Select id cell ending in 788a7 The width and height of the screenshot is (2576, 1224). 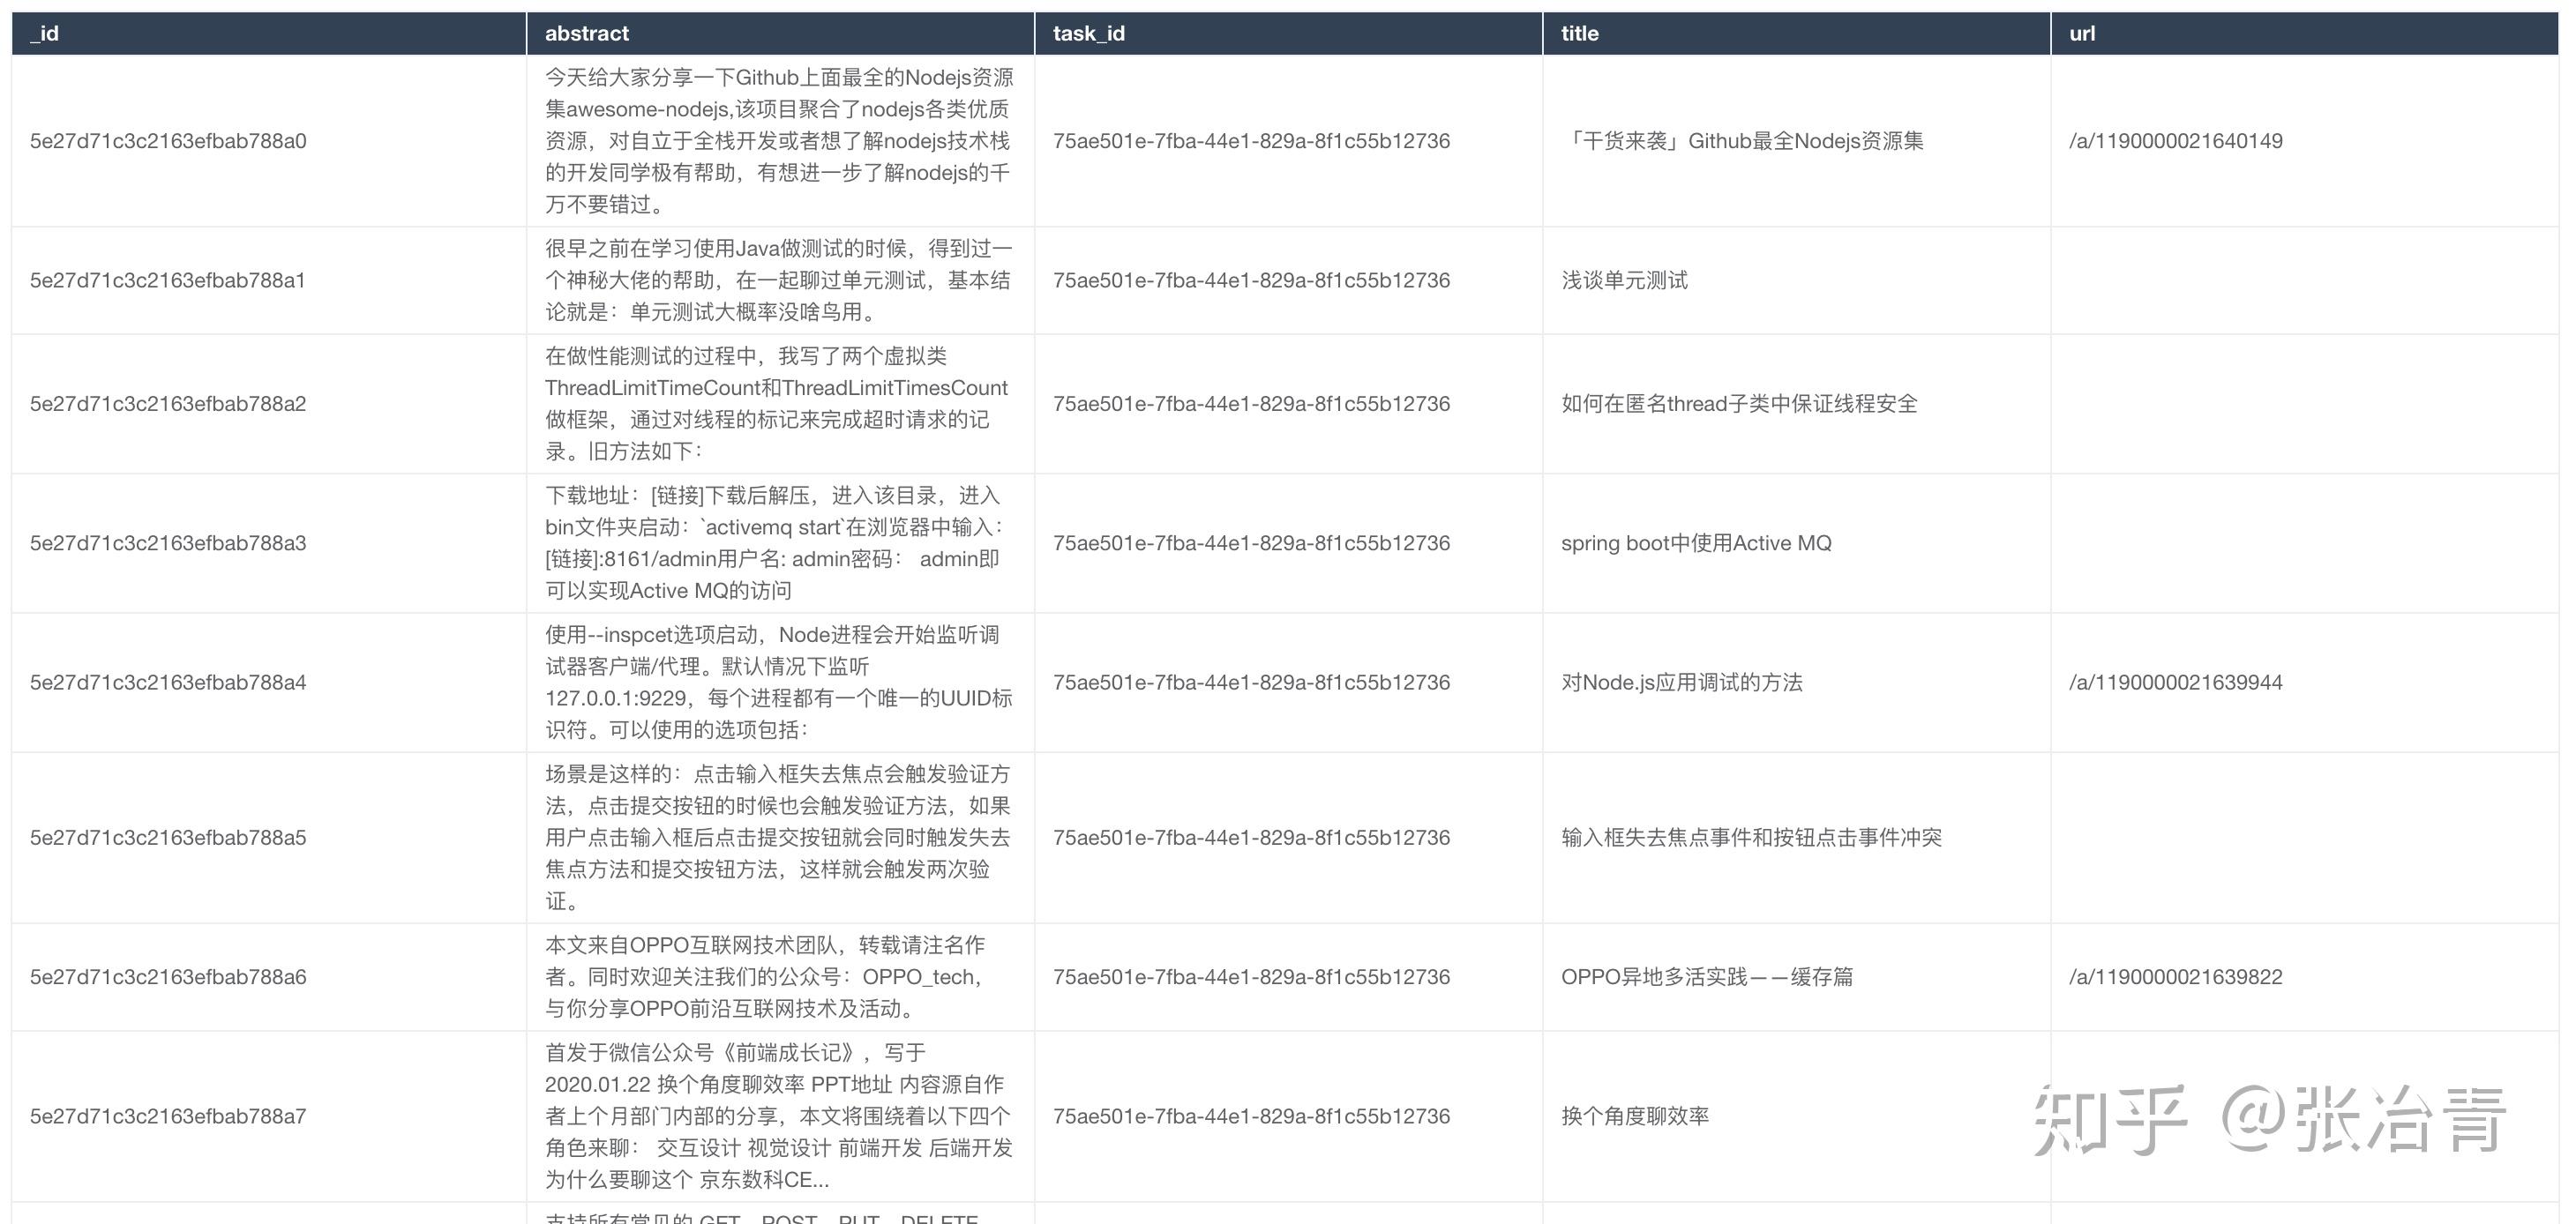click(x=168, y=1116)
